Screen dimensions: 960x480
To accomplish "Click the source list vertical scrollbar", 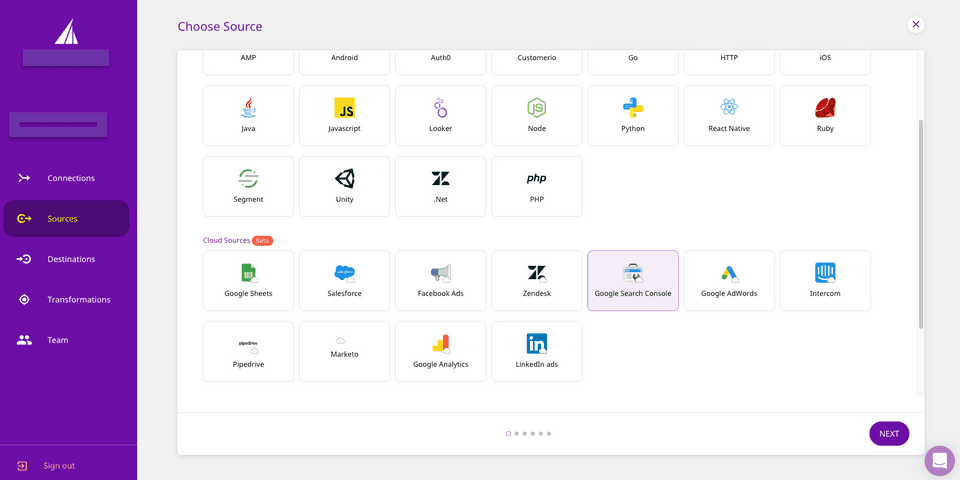I will tap(920, 225).
